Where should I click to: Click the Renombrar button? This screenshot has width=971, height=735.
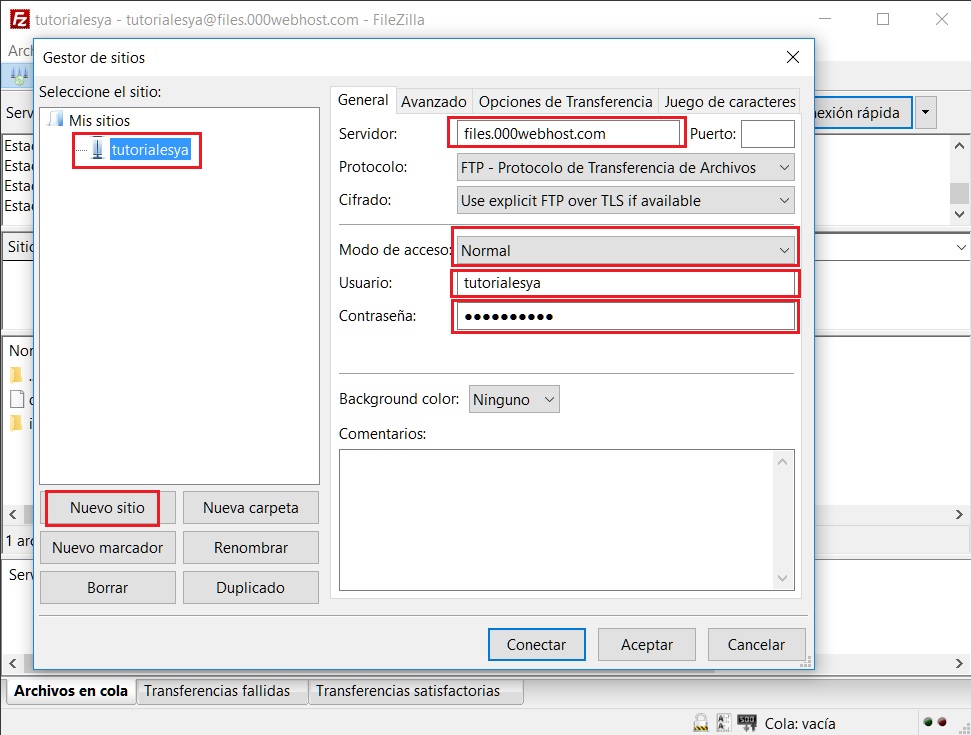251,548
